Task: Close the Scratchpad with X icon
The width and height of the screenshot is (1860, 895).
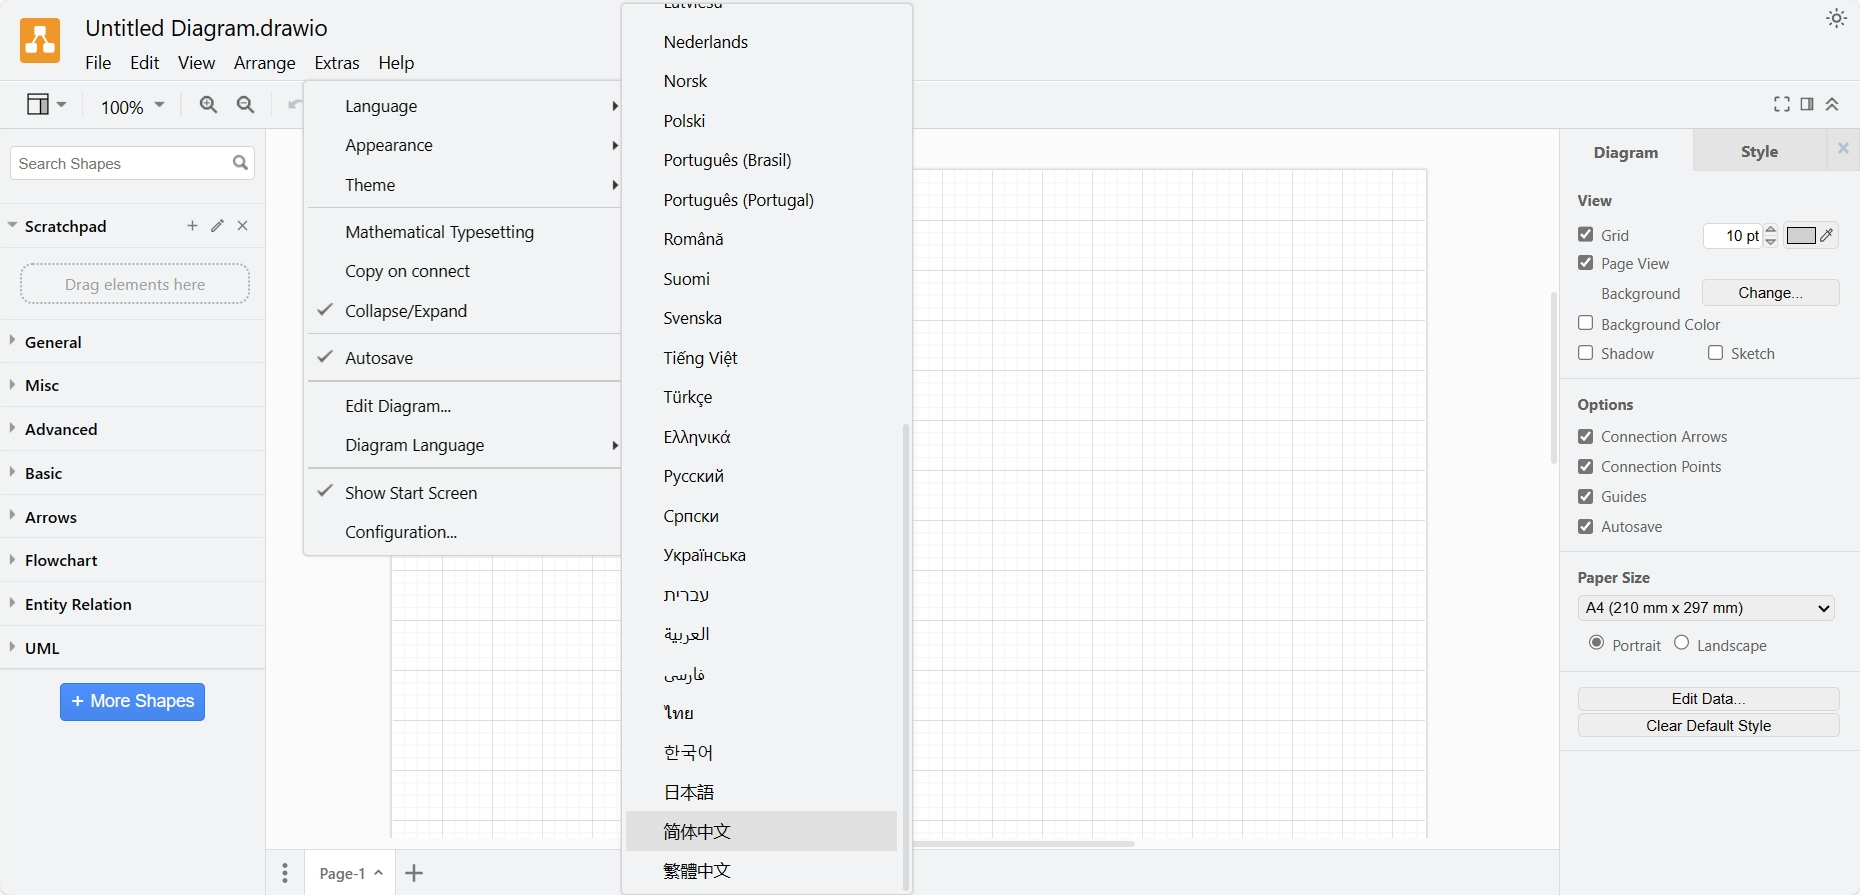Action: (242, 226)
